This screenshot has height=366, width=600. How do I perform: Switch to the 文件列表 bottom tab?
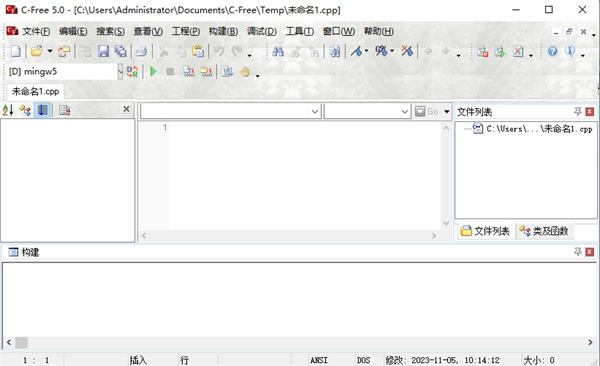click(x=485, y=231)
